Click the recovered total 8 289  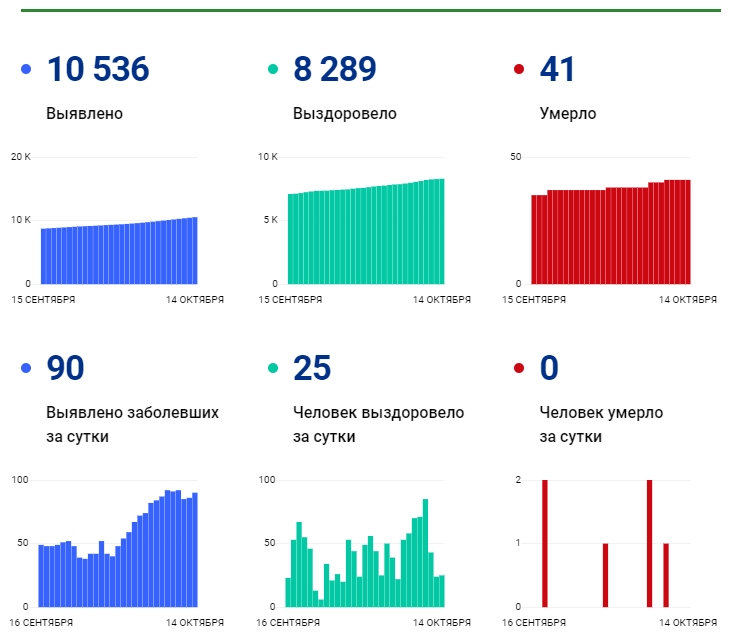click(x=335, y=69)
